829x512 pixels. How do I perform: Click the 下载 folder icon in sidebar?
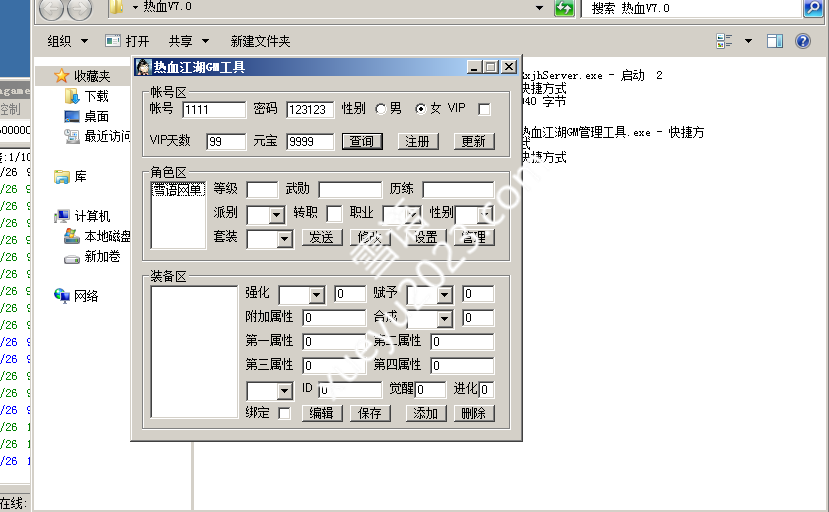(72, 96)
